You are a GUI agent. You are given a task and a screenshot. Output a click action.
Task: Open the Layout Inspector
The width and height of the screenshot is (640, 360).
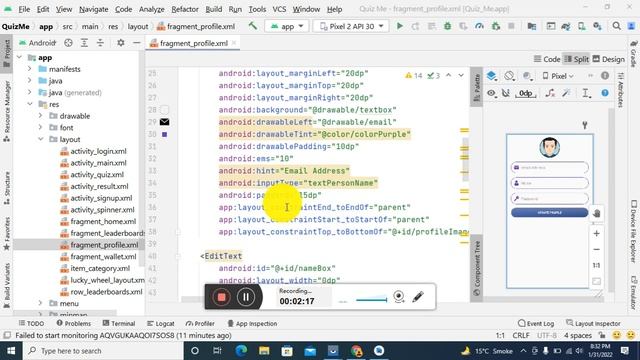click(x=593, y=323)
